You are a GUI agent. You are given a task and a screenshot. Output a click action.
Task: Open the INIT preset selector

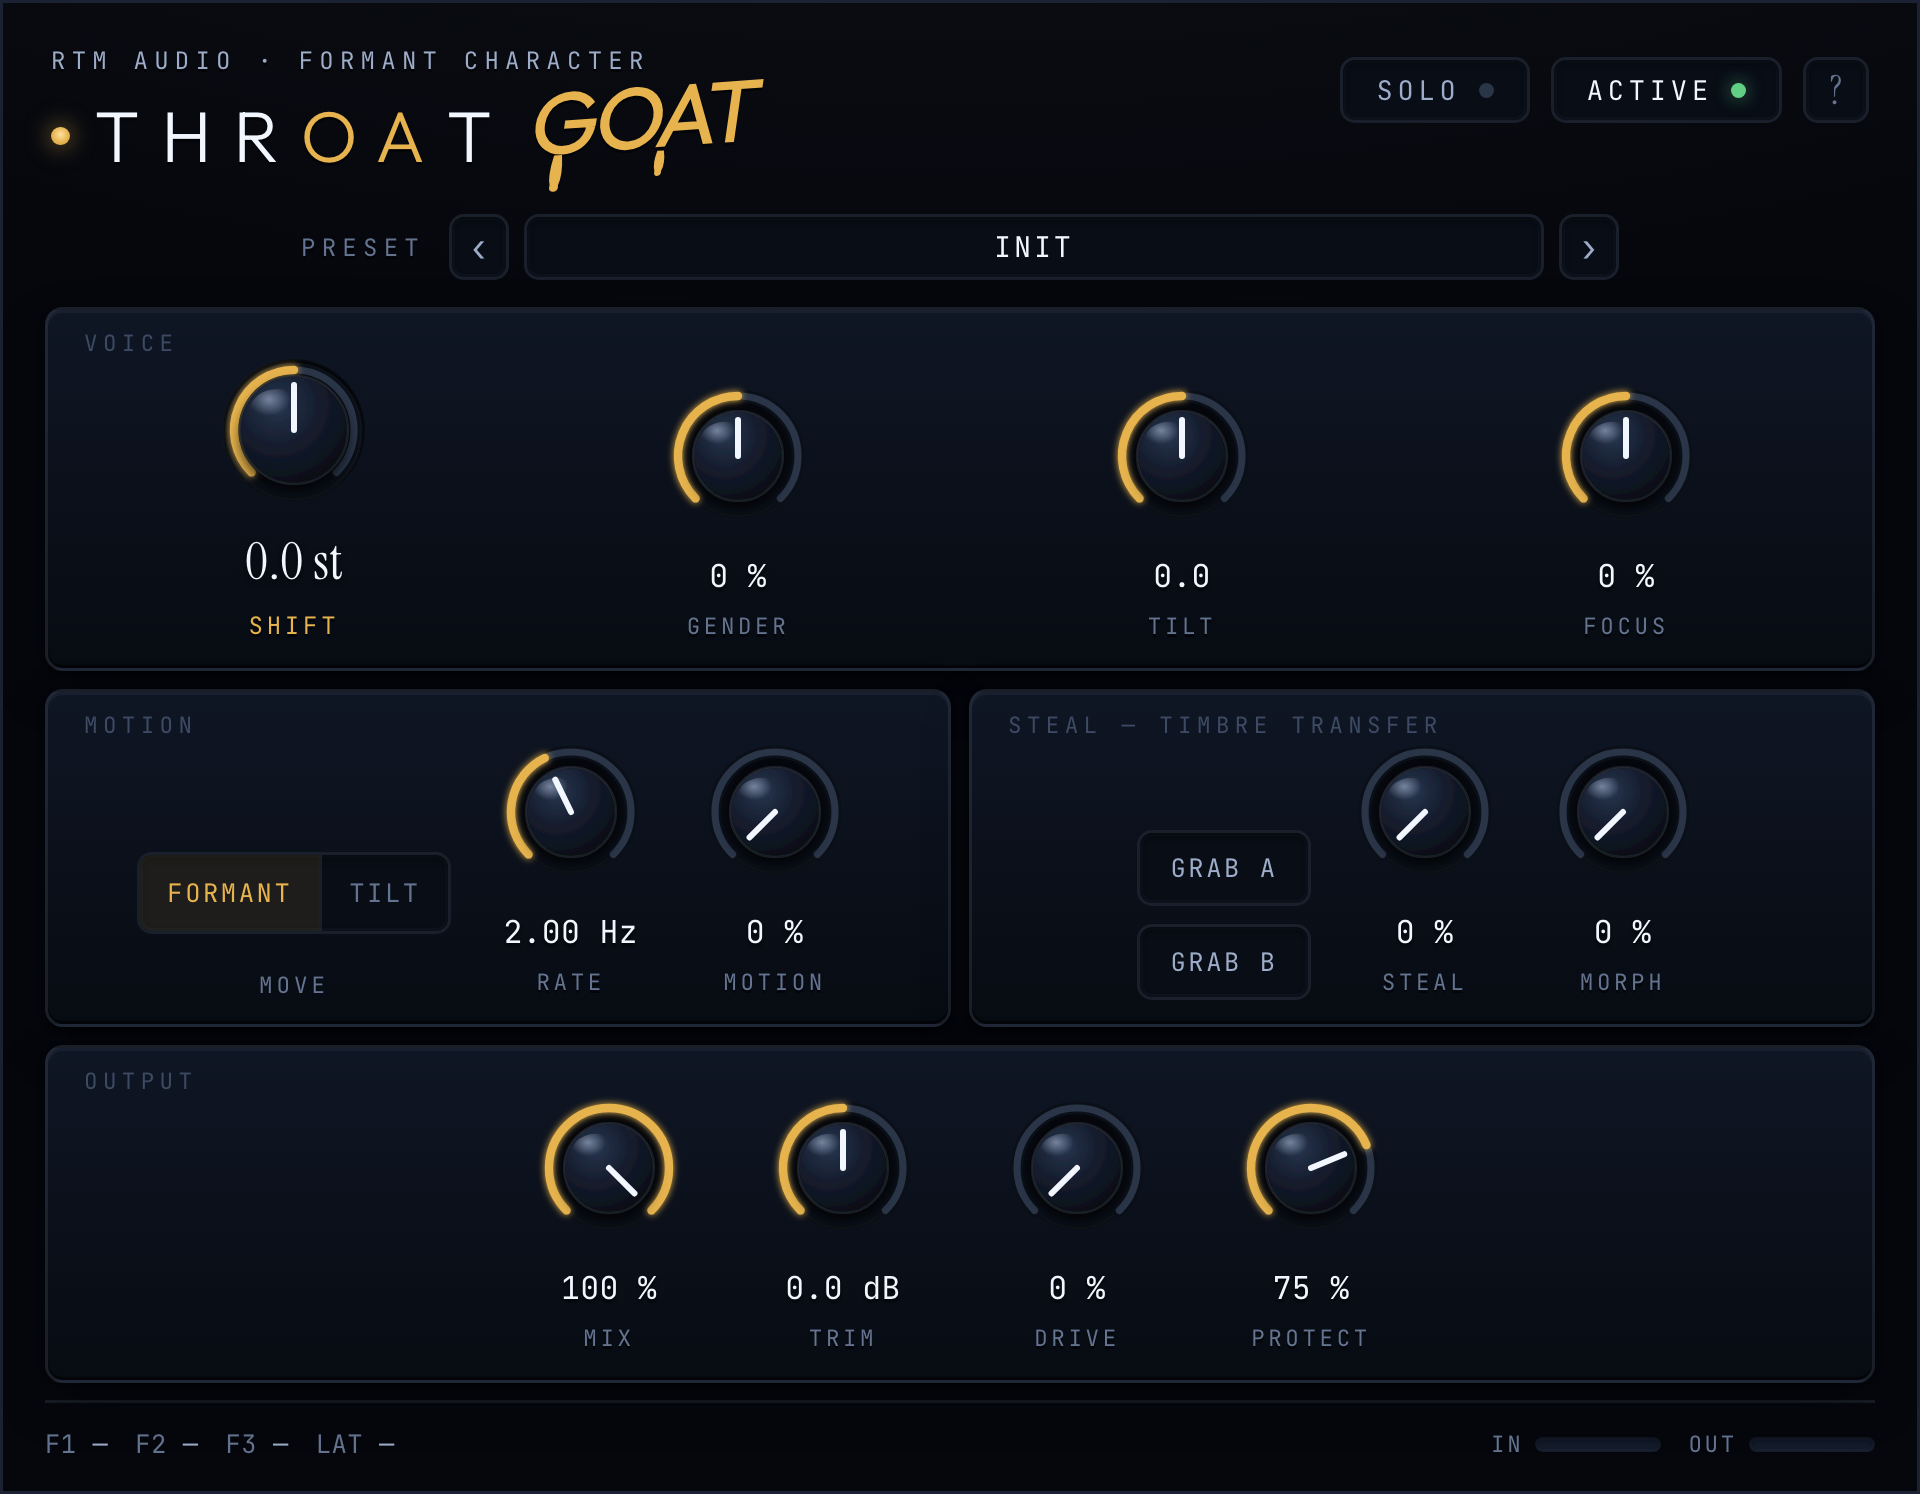[x=1033, y=247]
